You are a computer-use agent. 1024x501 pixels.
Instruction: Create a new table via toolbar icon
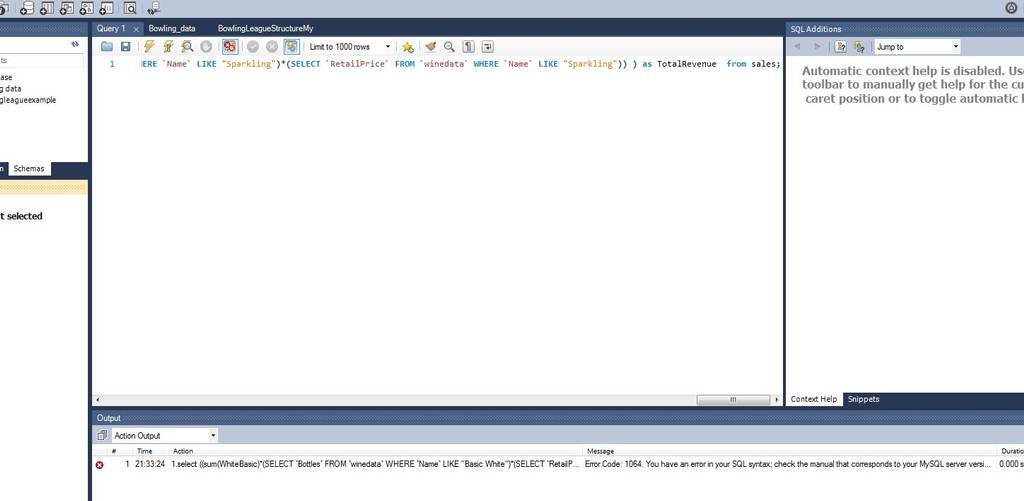47,8
